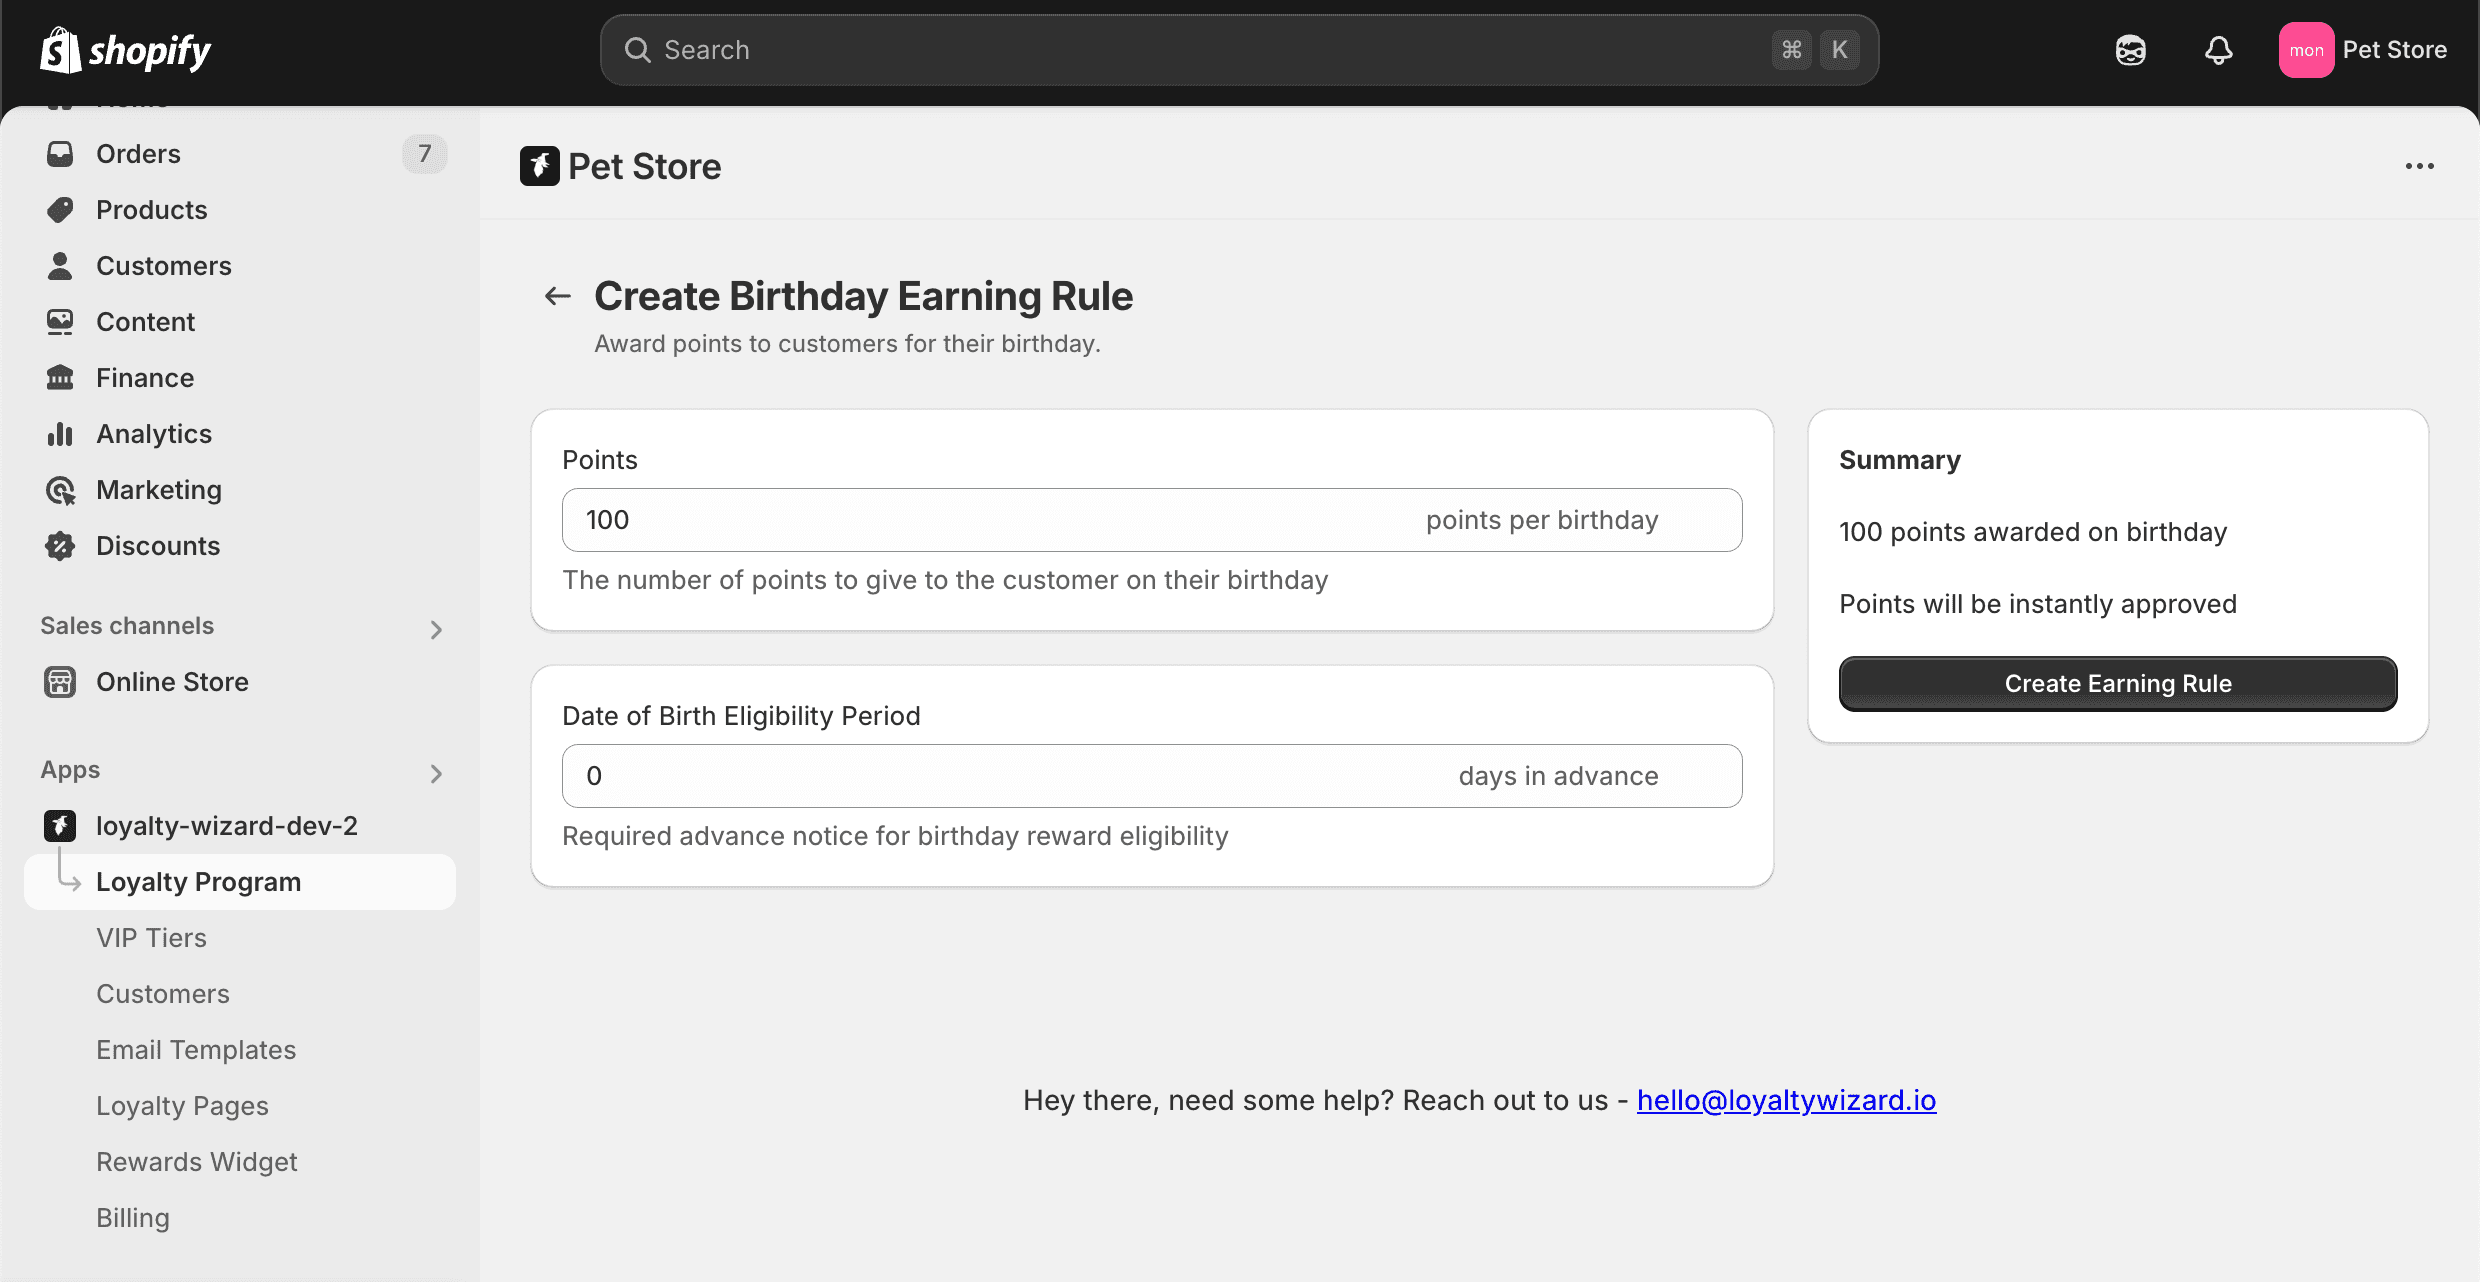Click the Shopify logo
Viewport: 2480px width, 1282px height.
click(125, 50)
